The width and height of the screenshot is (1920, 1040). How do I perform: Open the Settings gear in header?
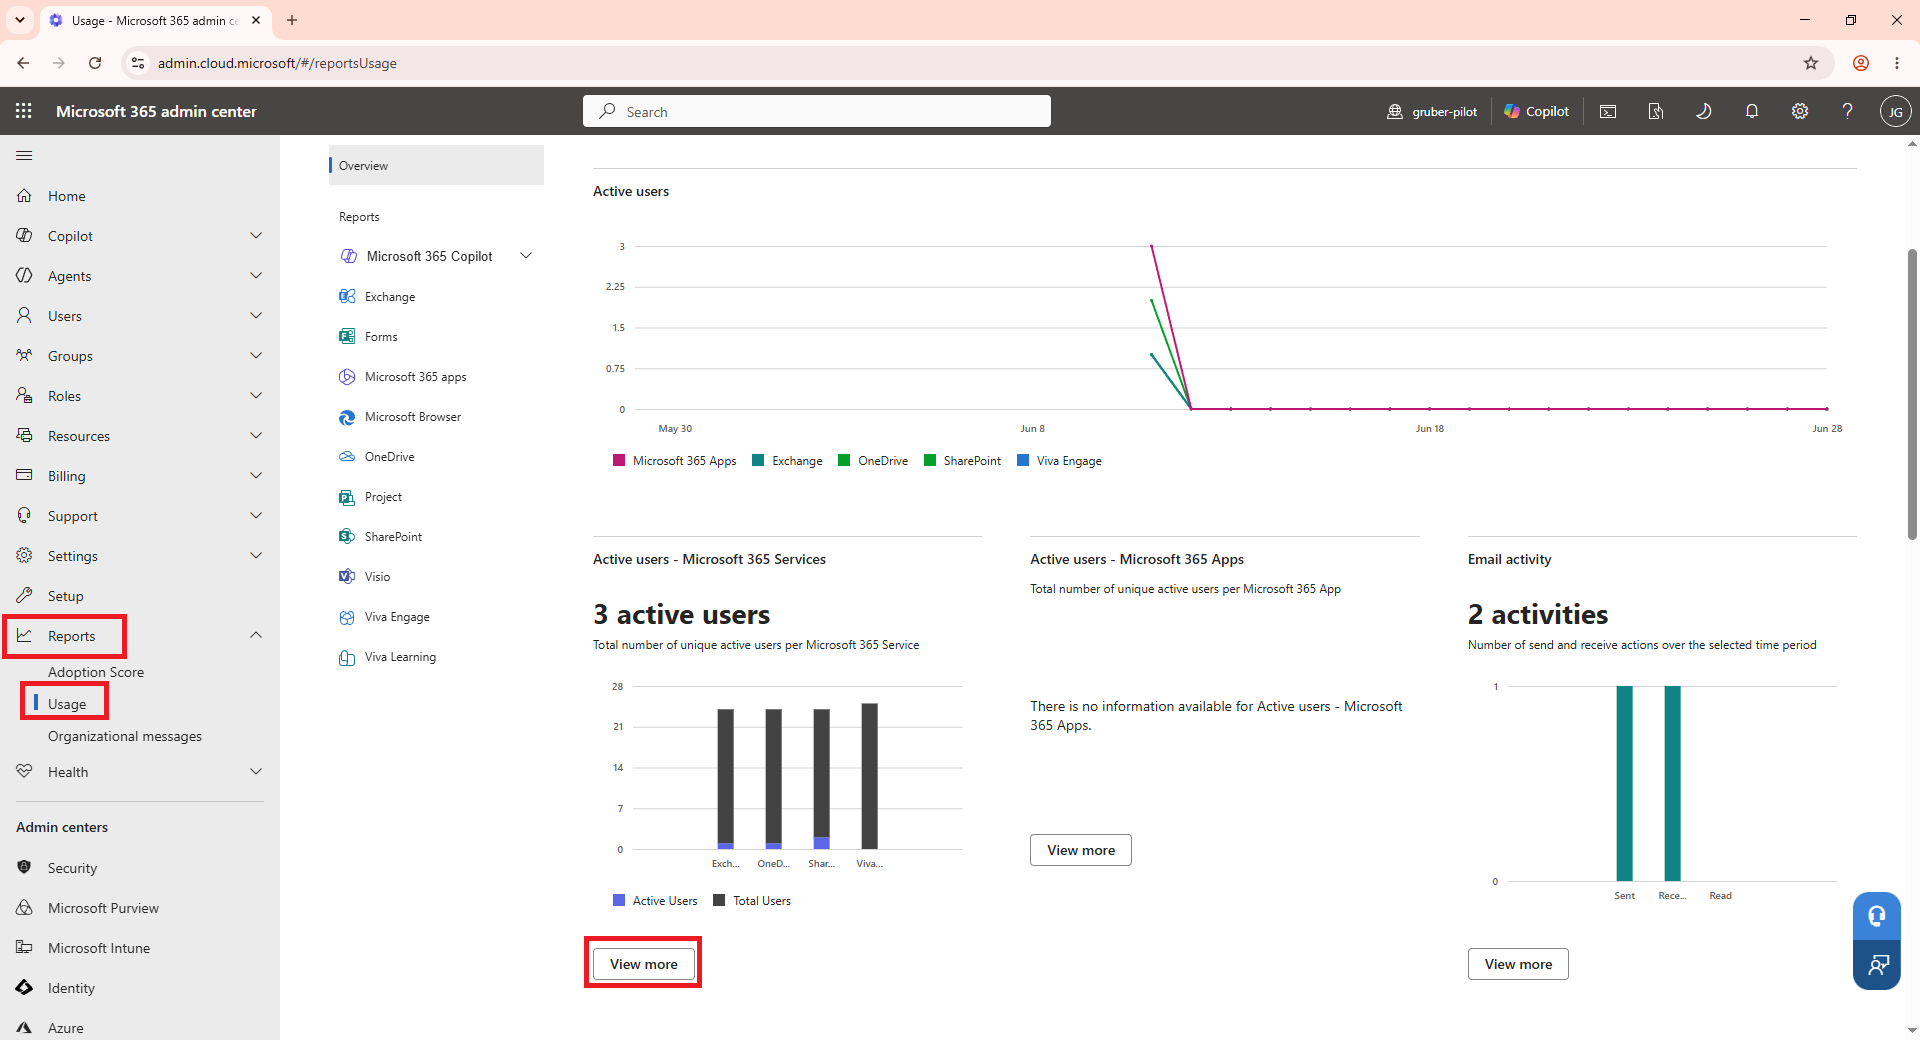(x=1800, y=111)
